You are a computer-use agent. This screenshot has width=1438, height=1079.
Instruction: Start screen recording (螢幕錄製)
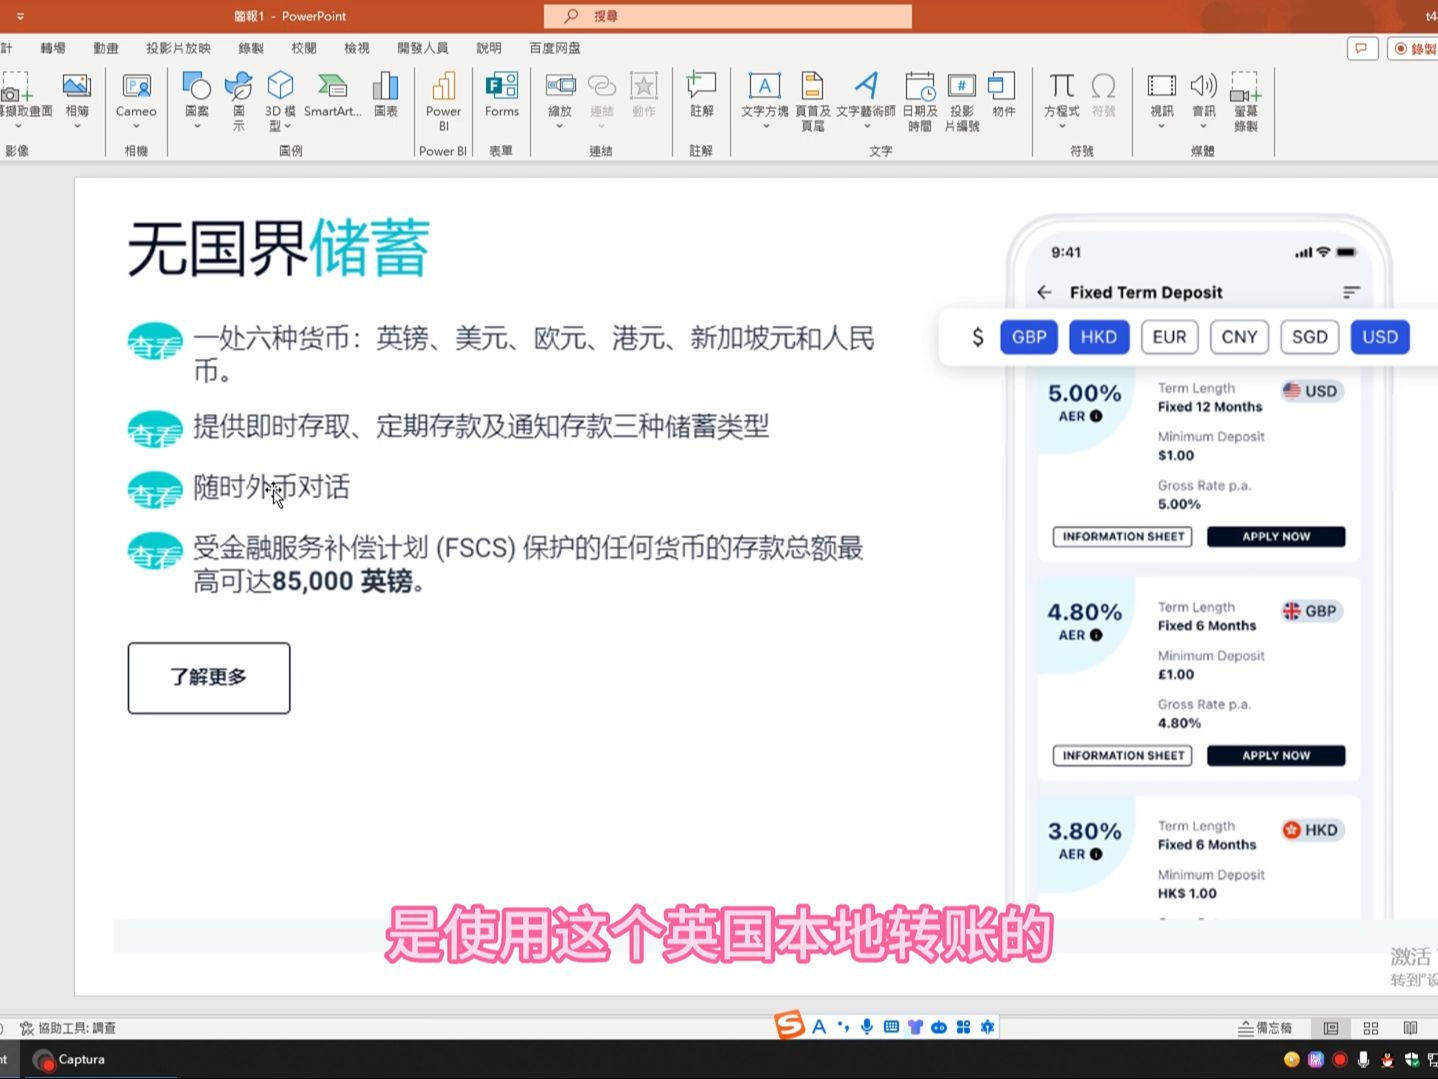click(1245, 100)
